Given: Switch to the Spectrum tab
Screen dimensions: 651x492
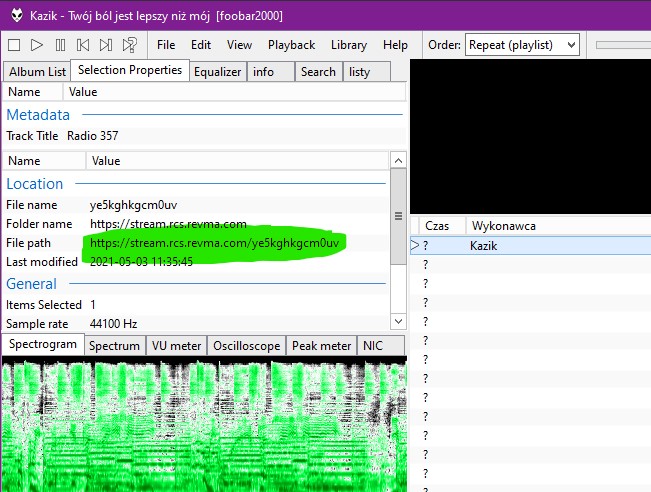Looking at the screenshot, I should click(115, 346).
